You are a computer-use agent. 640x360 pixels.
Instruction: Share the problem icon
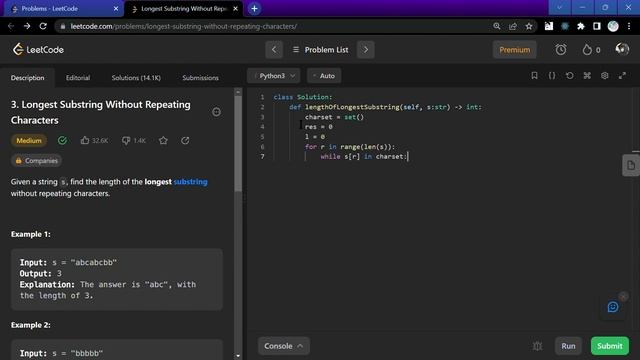185,140
